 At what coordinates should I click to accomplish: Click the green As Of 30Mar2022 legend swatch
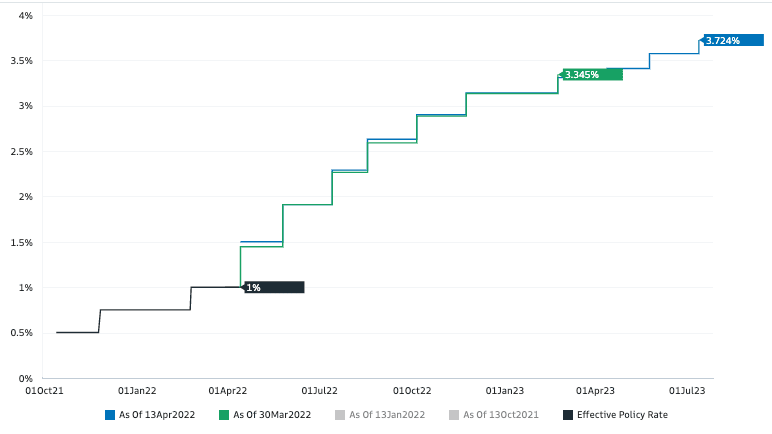pyautogui.click(x=225, y=414)
